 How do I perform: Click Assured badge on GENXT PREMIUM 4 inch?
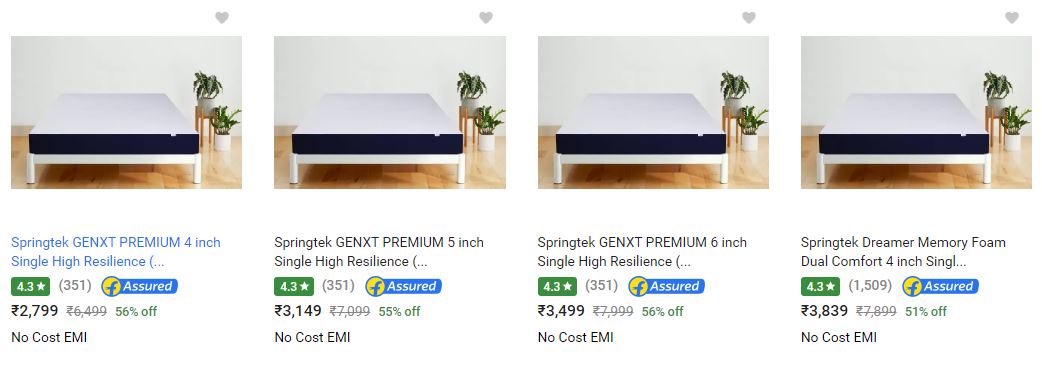click(x=140, y=286)
